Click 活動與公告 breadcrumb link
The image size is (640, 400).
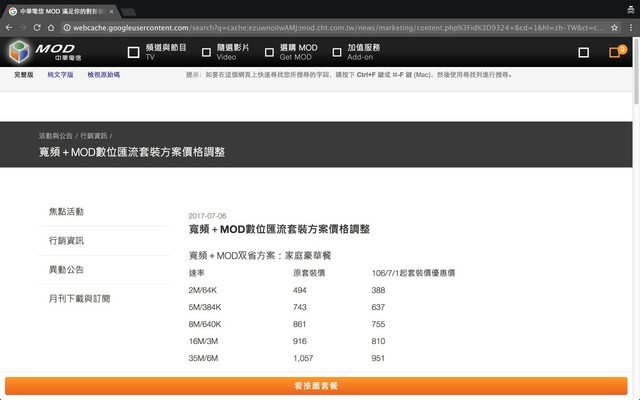coord(56,136)
